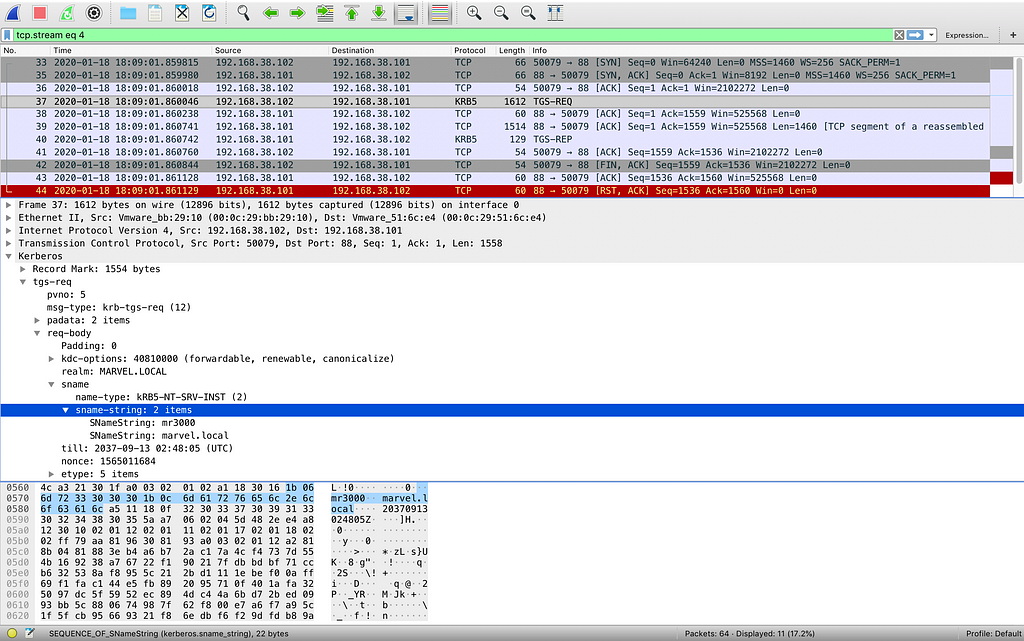This screenshot has width=1024, height=641.
Task: Select packet 33 SYN row
Action: click(x=495, y=63)
